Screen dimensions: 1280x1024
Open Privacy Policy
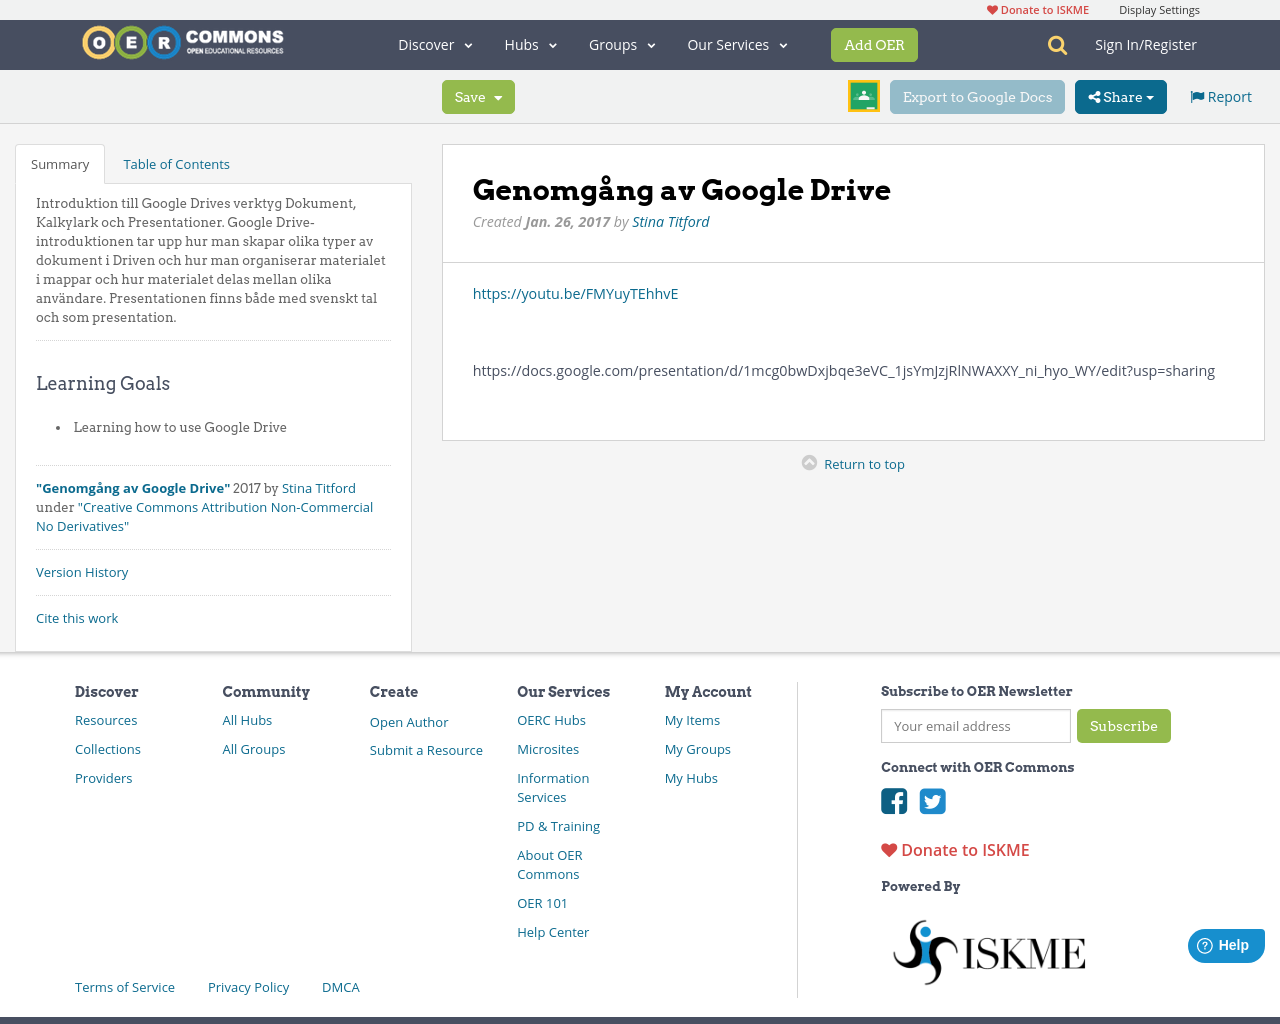[x=248, y=987]
